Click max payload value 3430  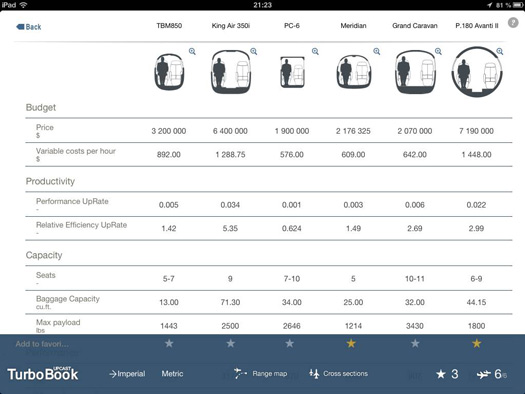pyautogui.click(x=415, y=326)
